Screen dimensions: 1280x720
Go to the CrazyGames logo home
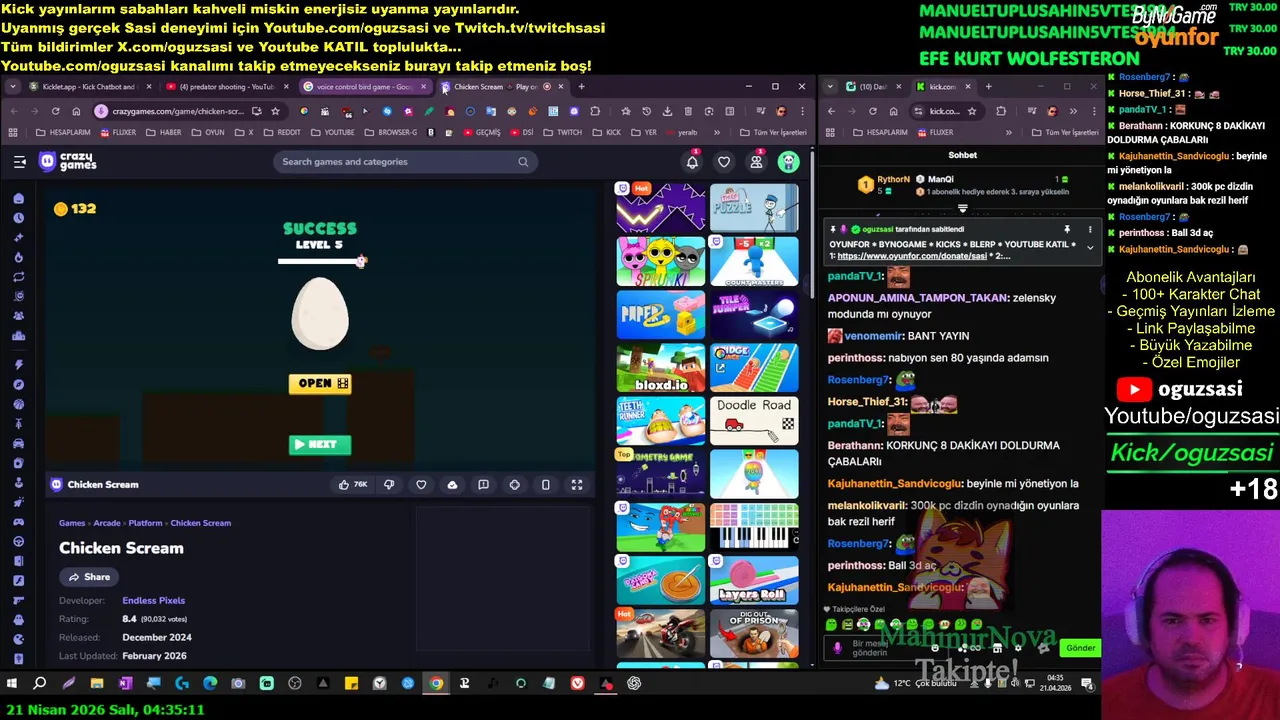tap(68, 162)
